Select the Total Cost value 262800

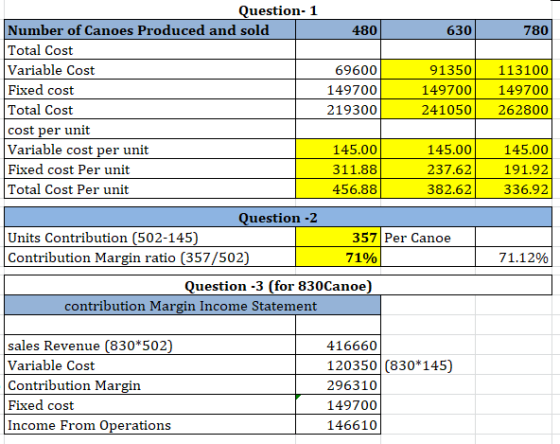pos(514,109)
